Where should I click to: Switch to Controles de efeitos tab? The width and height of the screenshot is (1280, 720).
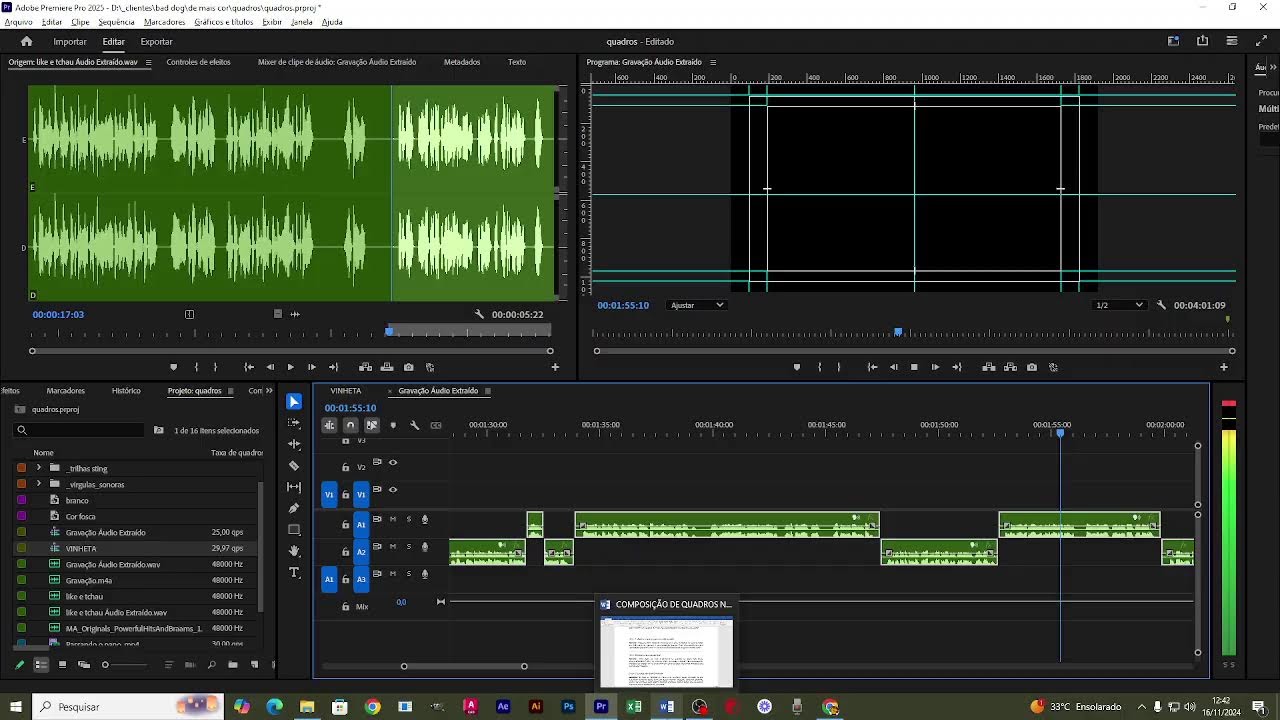198,62
